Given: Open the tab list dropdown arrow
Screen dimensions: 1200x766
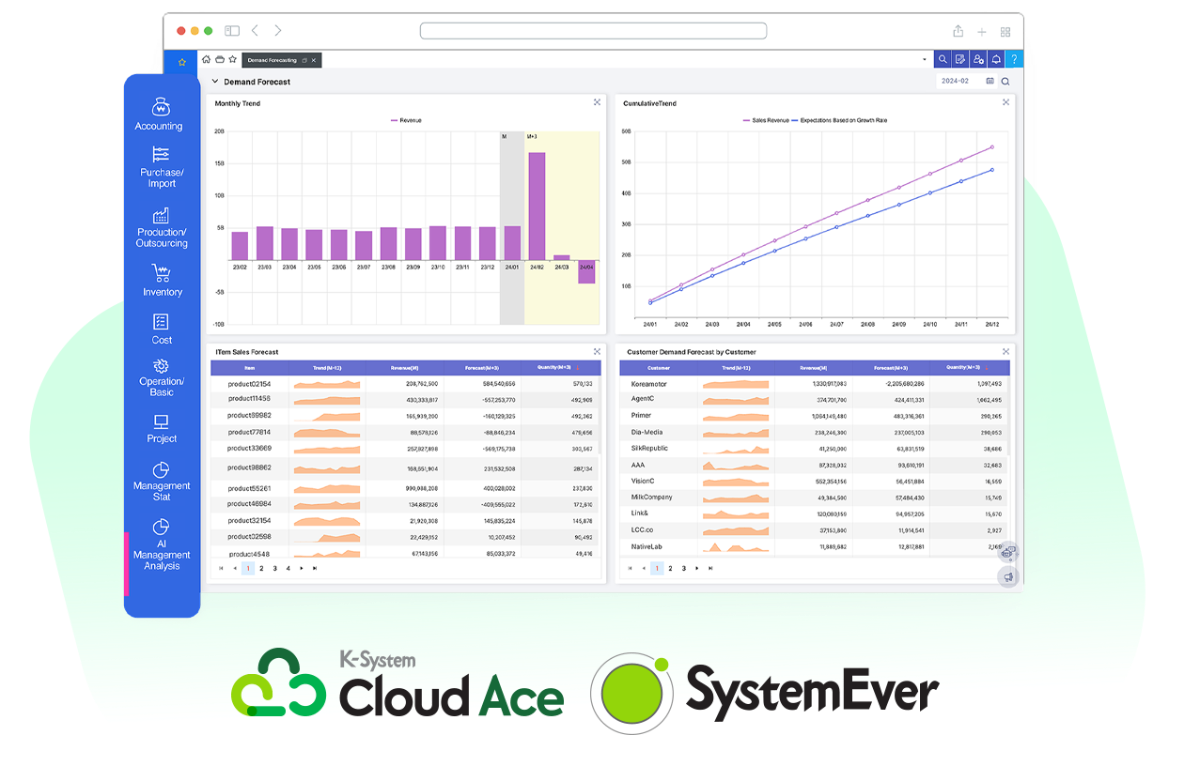Looking at the screenshot, I should pyautogui.click(x=924, y=60).
